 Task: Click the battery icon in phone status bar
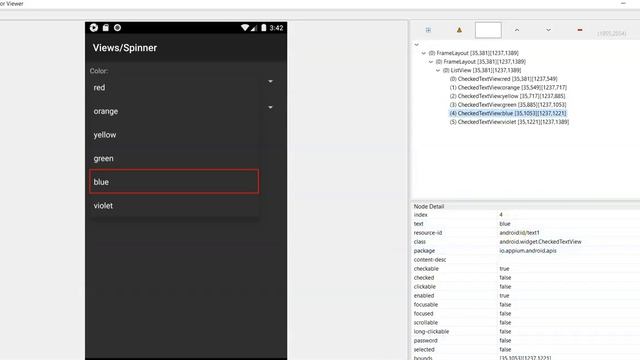tap(264, 28)
